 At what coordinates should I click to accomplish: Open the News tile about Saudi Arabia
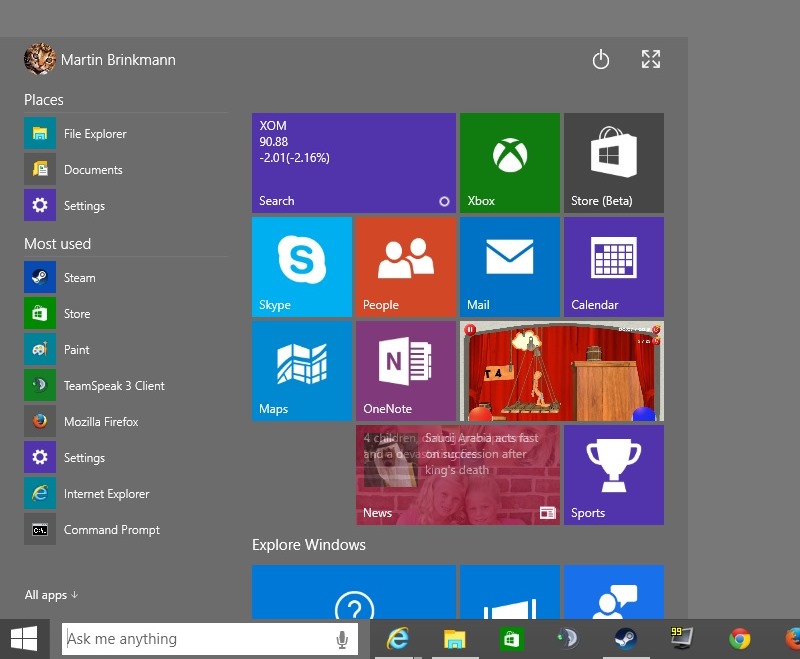[x=458, y=475]
